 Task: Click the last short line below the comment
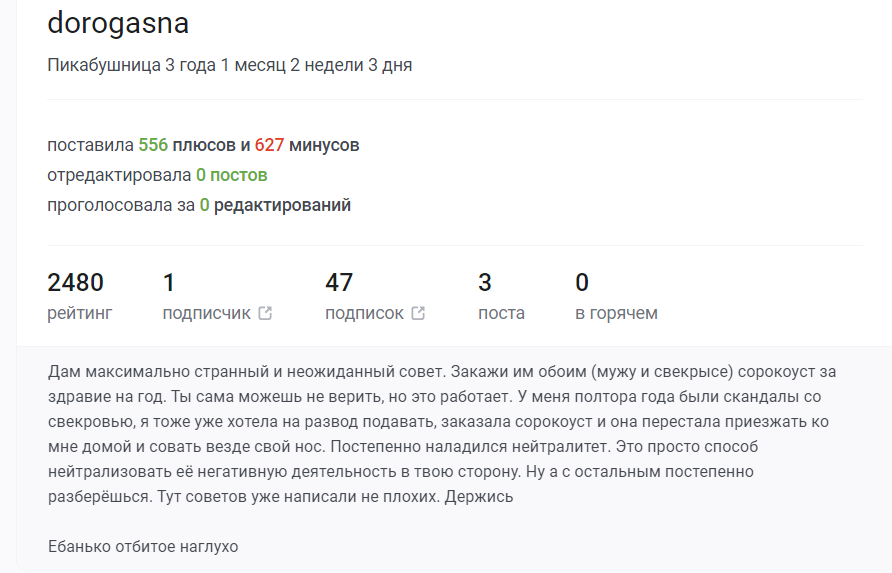click(x=143, y=546)
